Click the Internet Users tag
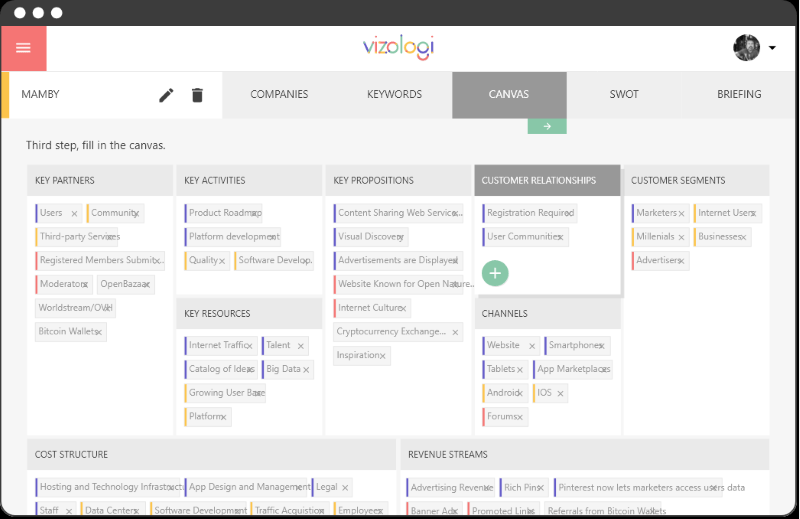This screenshot has height=519, width=800. pyautogui.click(x=726, y=213)
